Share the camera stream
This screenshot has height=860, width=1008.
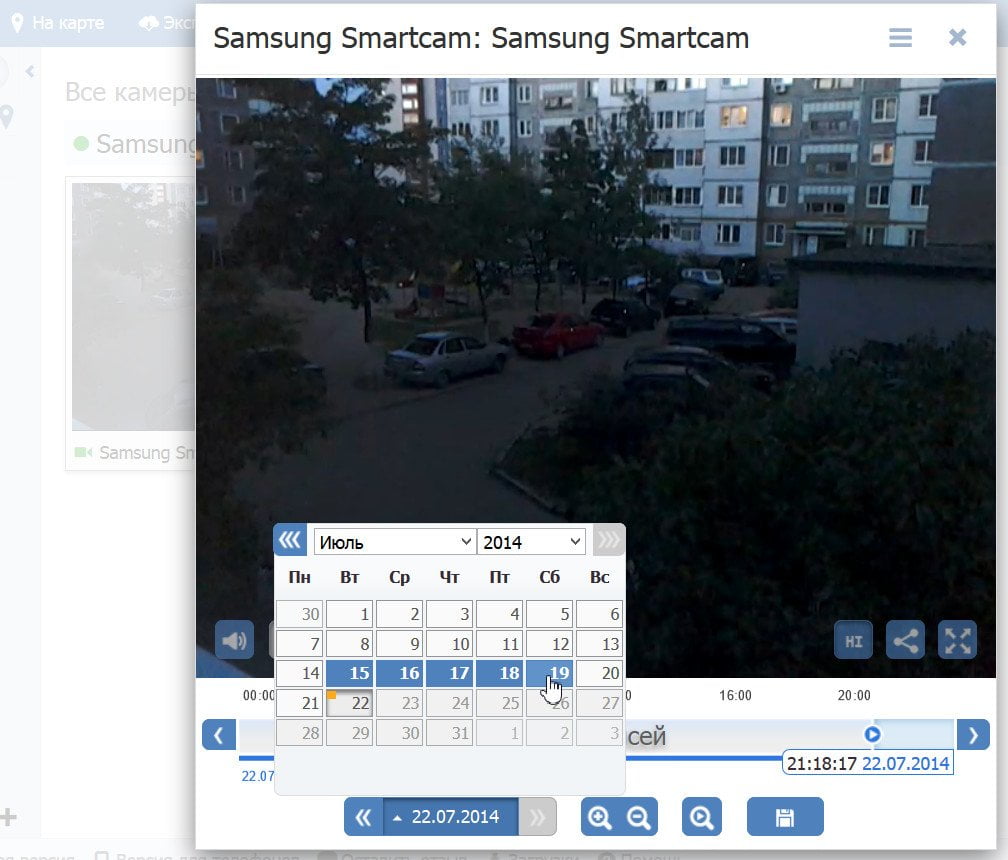coord(905,640)
